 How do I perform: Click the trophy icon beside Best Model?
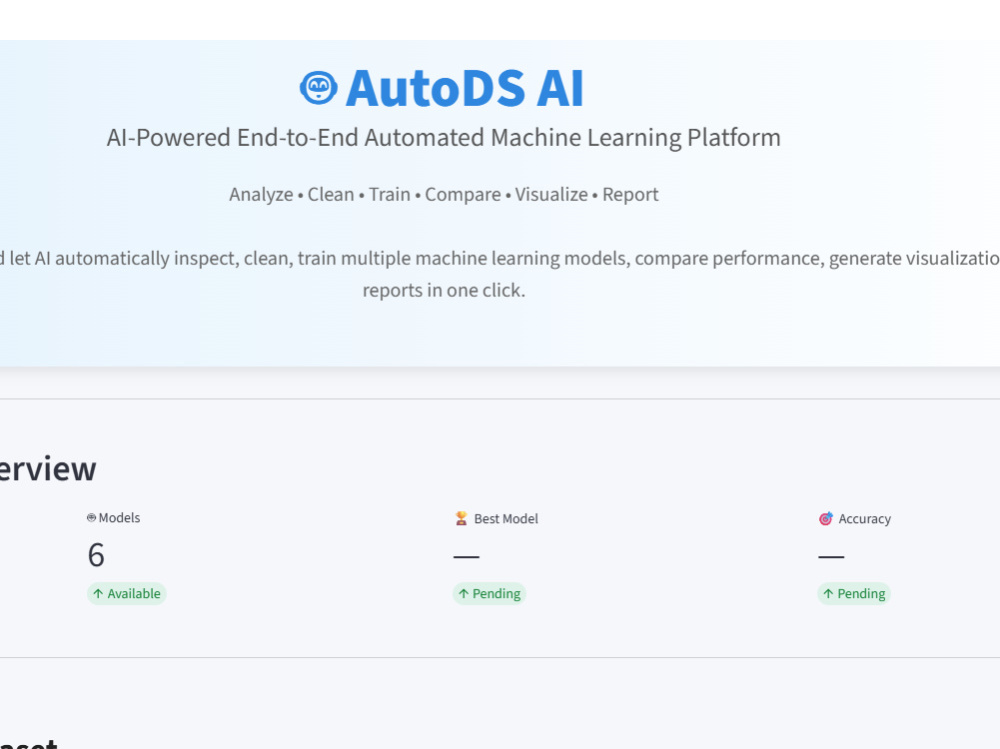pyautogui.click(x=461, y=518)
